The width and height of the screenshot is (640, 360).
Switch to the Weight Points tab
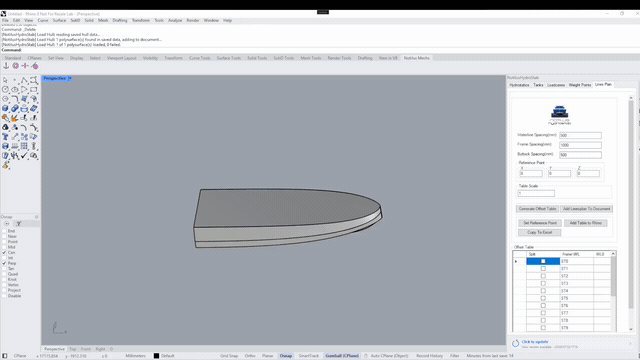[x=580, y=85]
